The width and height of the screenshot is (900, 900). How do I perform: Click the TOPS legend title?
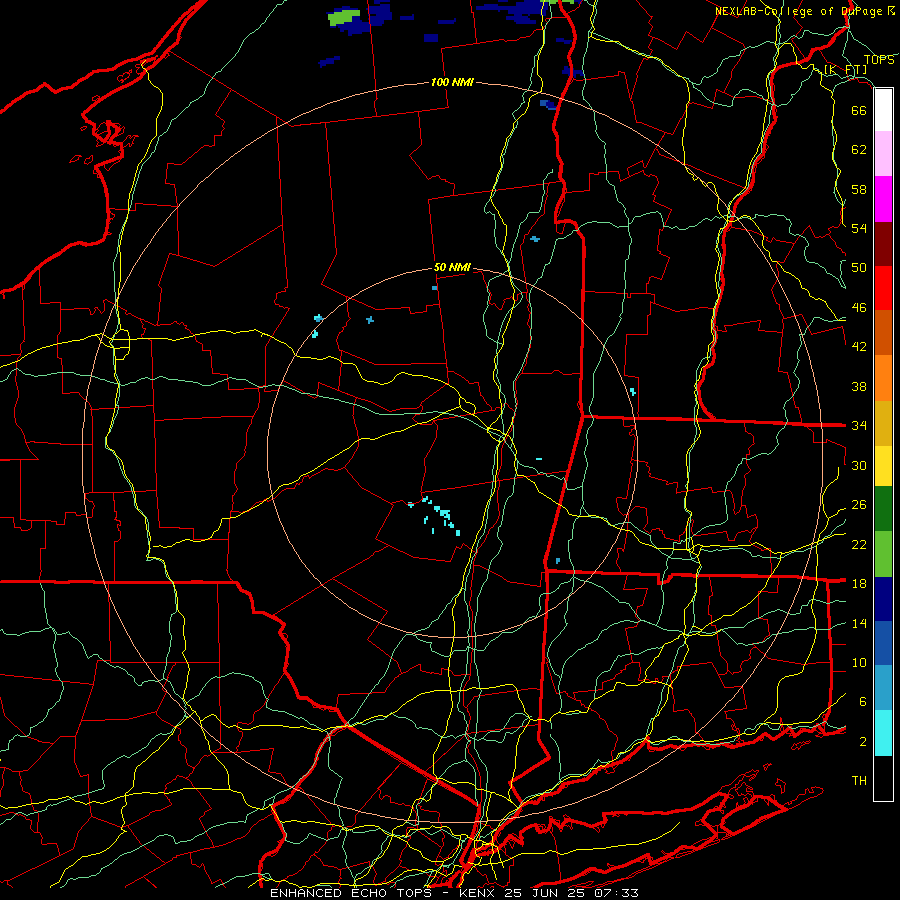879,60
